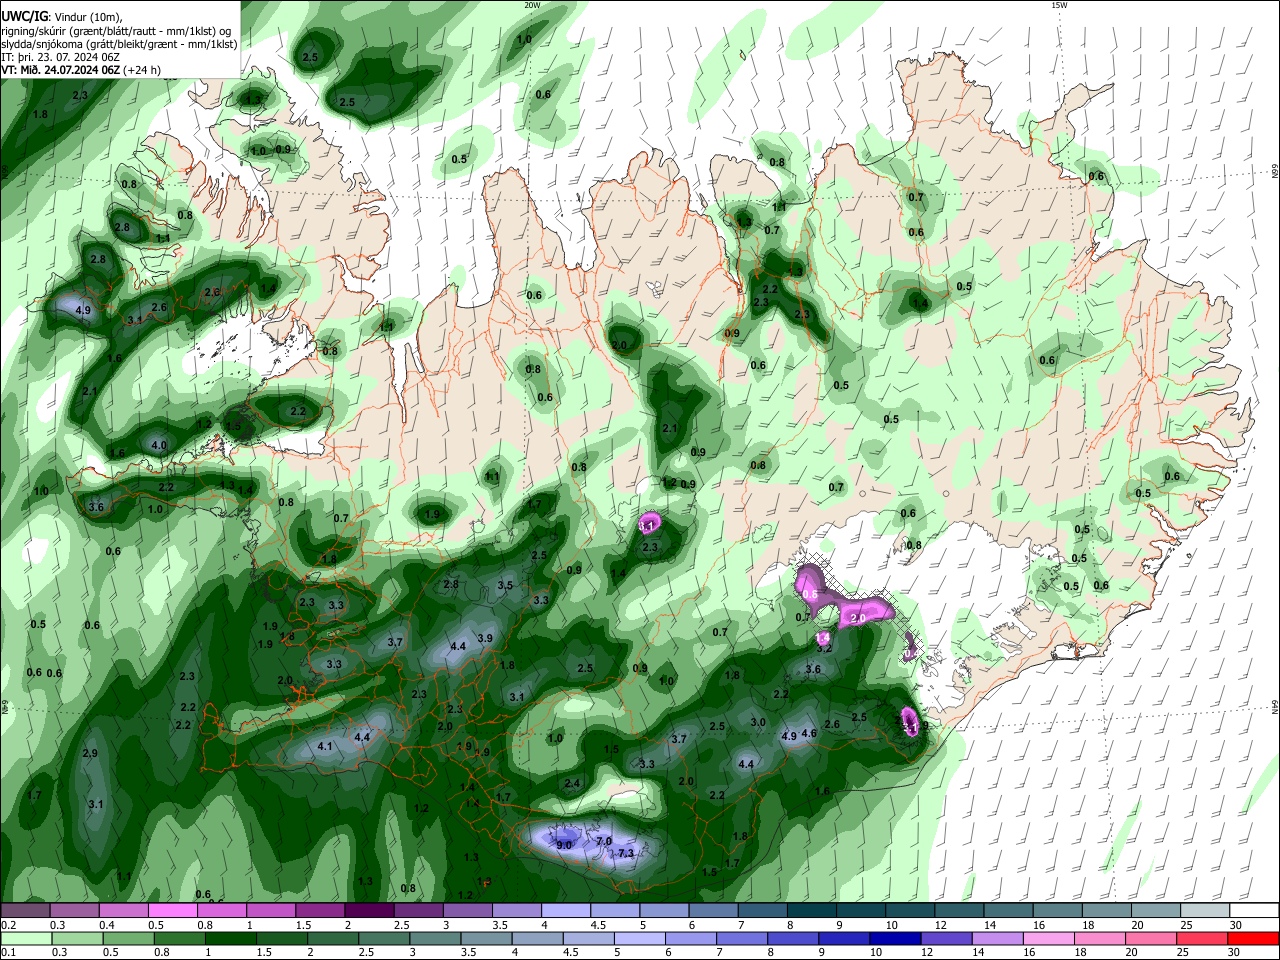Click the 4.6 precipitation value on the map
The height and width of the screenshot is (960, 1280).
pos(810,733)
